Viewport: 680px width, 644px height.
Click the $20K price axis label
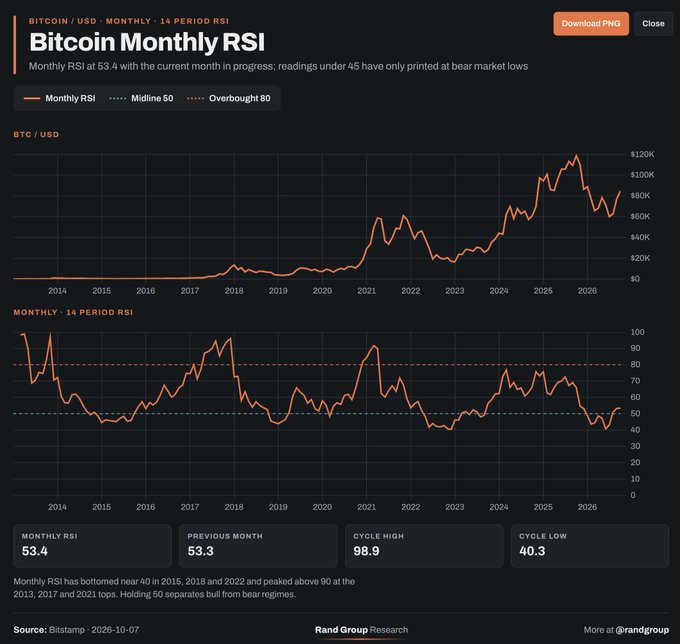click(x=640, y=258)
